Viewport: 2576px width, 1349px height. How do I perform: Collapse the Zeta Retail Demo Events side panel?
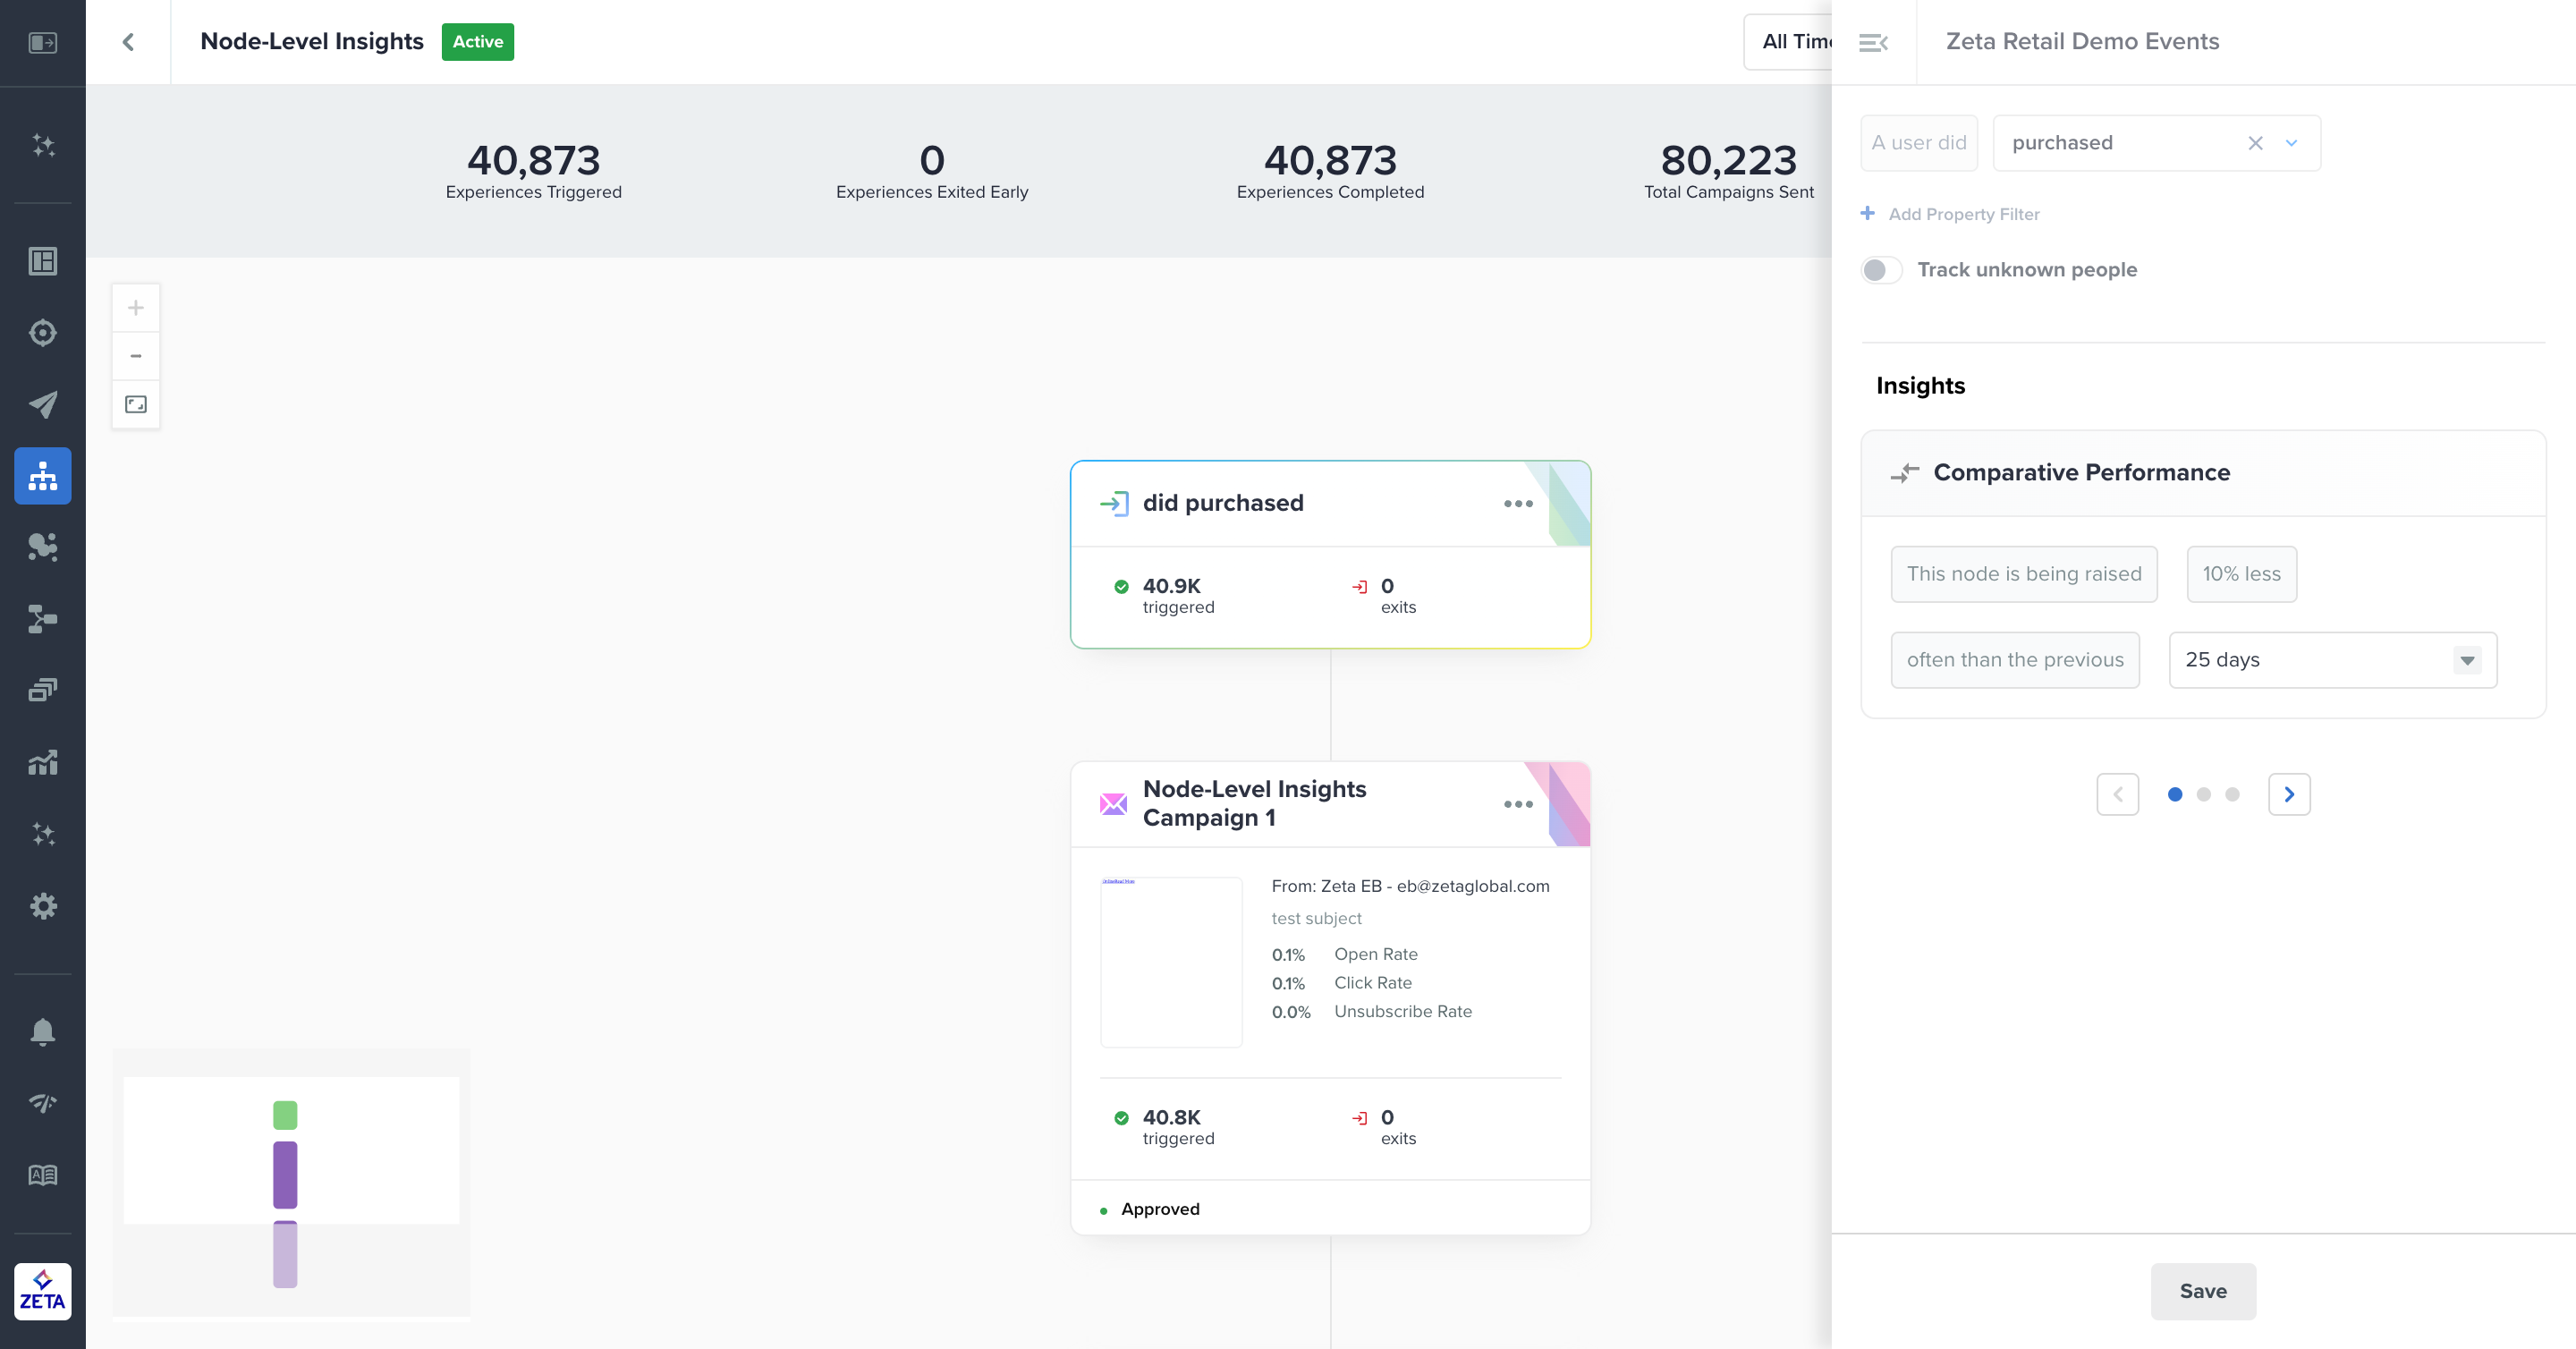[x=1873, y=42]
